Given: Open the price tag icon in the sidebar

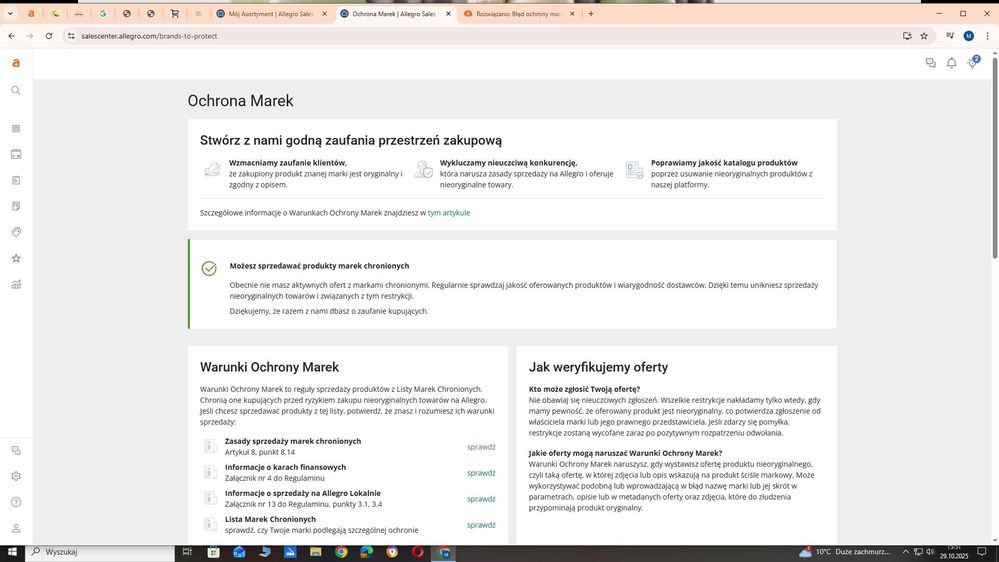Looking at the screenshot, I should pos(16,232).
